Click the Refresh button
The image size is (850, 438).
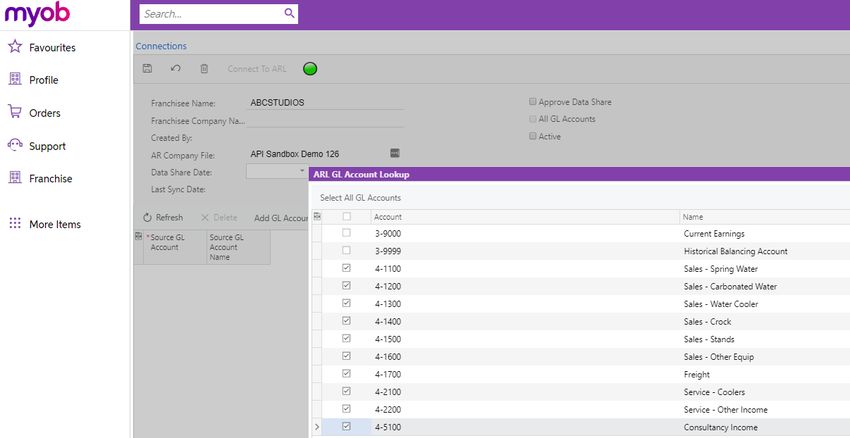(x=163, y=217)
